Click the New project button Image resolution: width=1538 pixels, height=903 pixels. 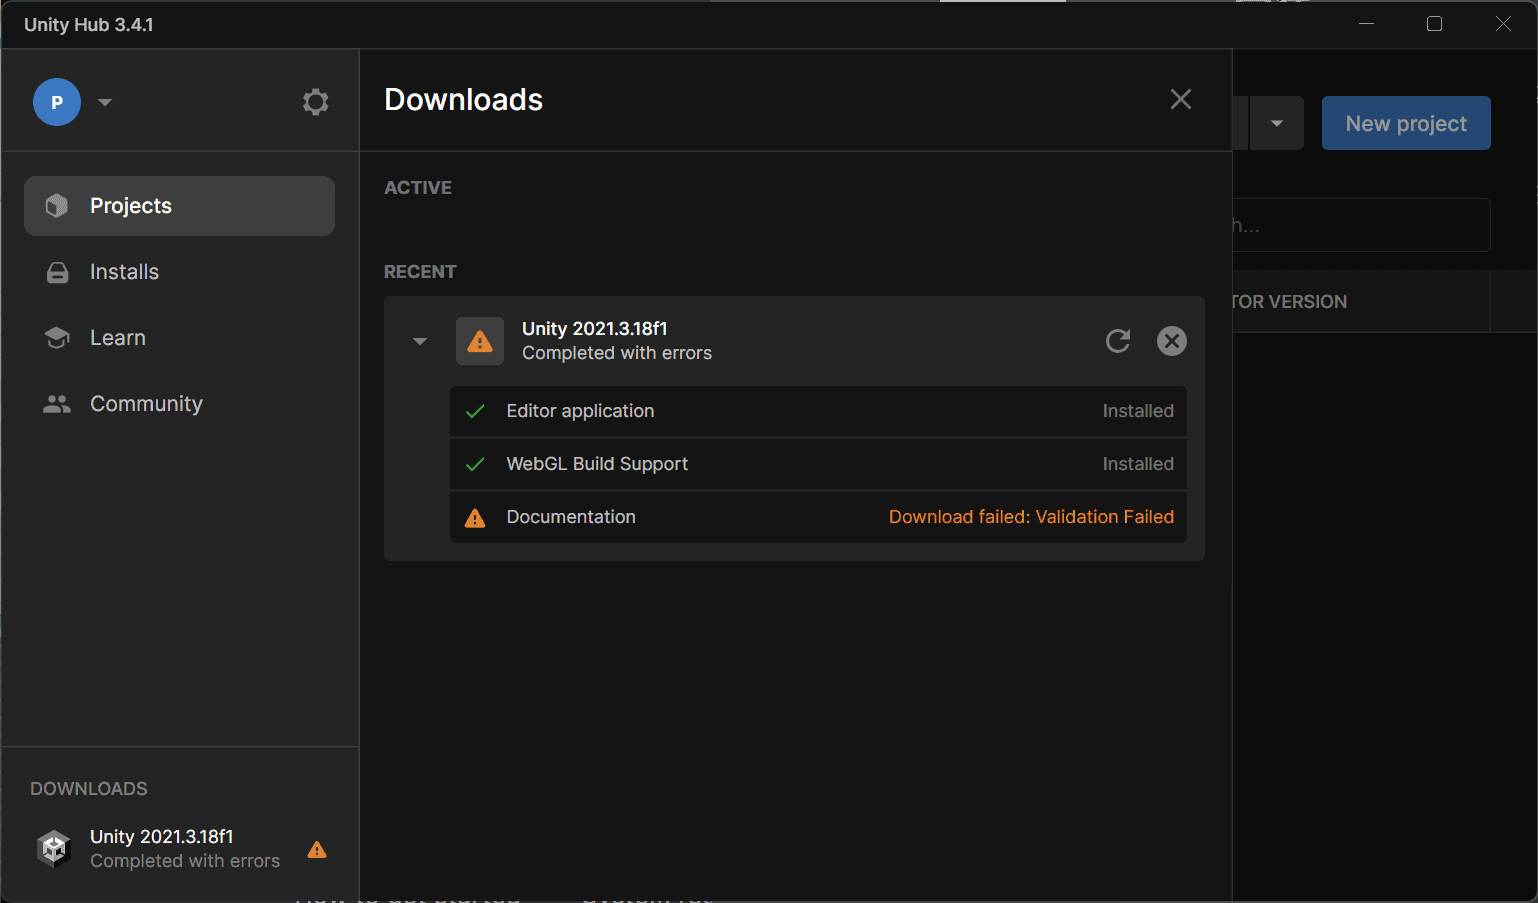point(1405,123)
